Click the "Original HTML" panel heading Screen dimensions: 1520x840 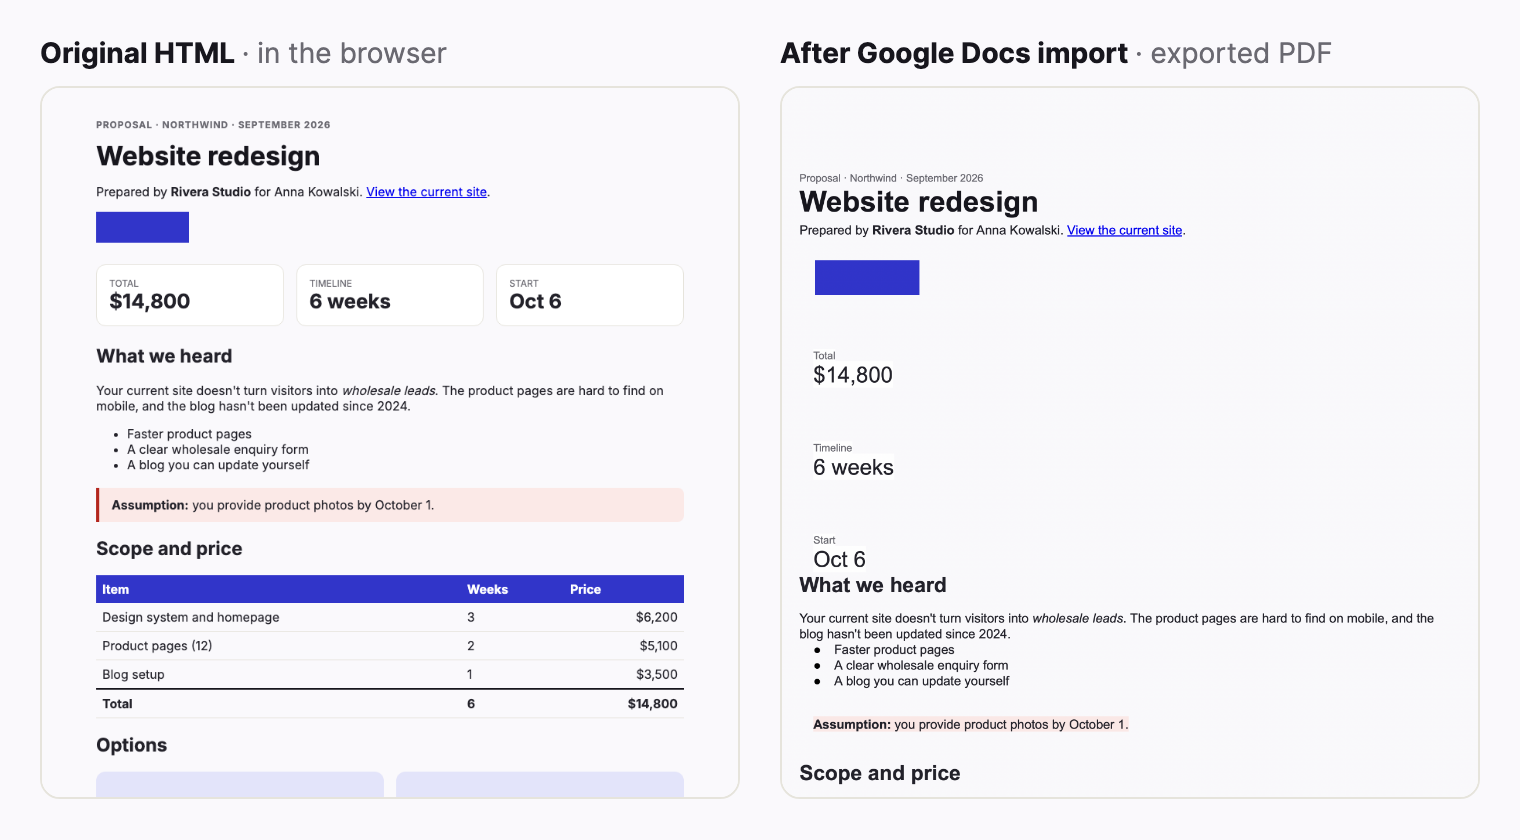137,53
